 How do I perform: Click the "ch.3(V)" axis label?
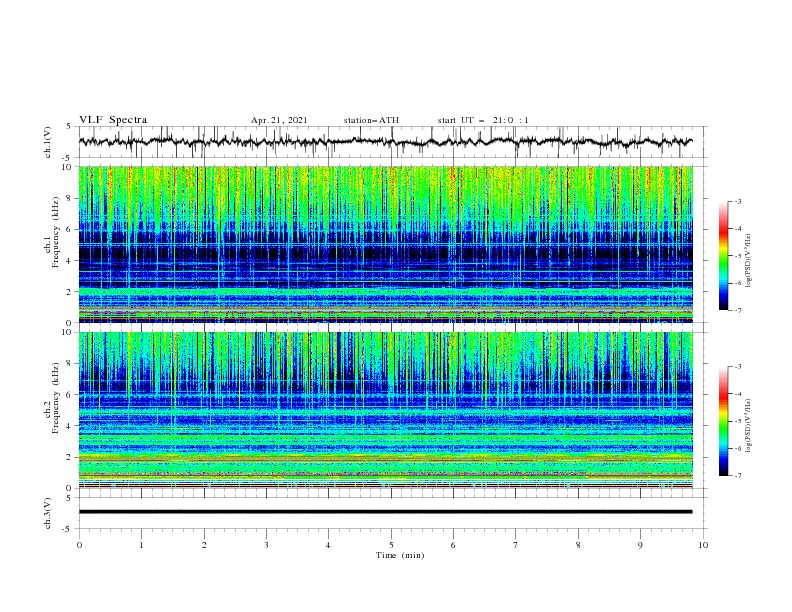pyautogui.click(x=48, y=513)
